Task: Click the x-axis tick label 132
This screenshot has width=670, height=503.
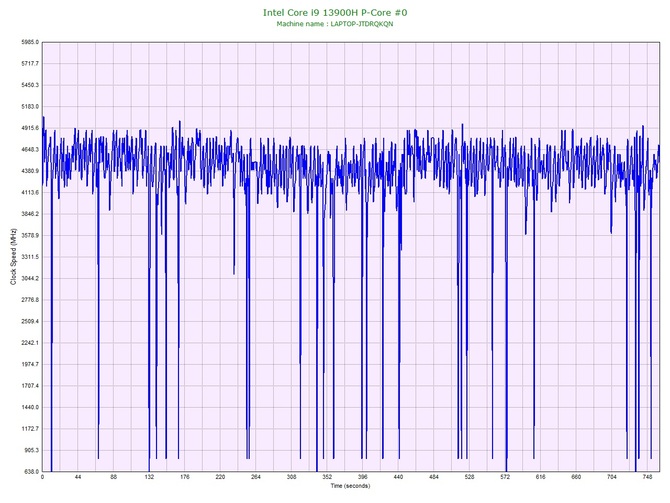Action: coord(149,477)
